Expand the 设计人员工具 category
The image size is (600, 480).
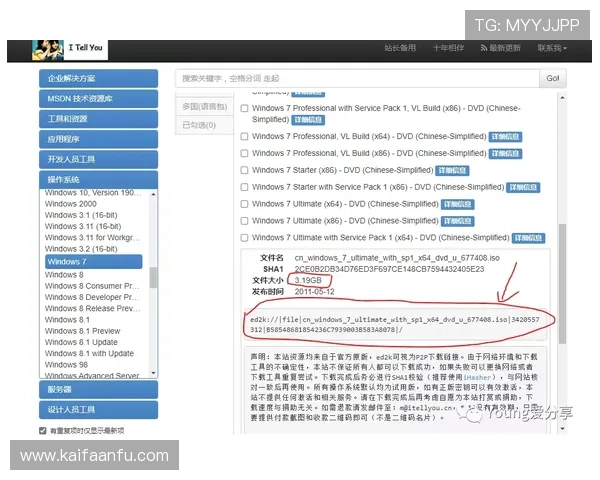click(x=98, y=410)
